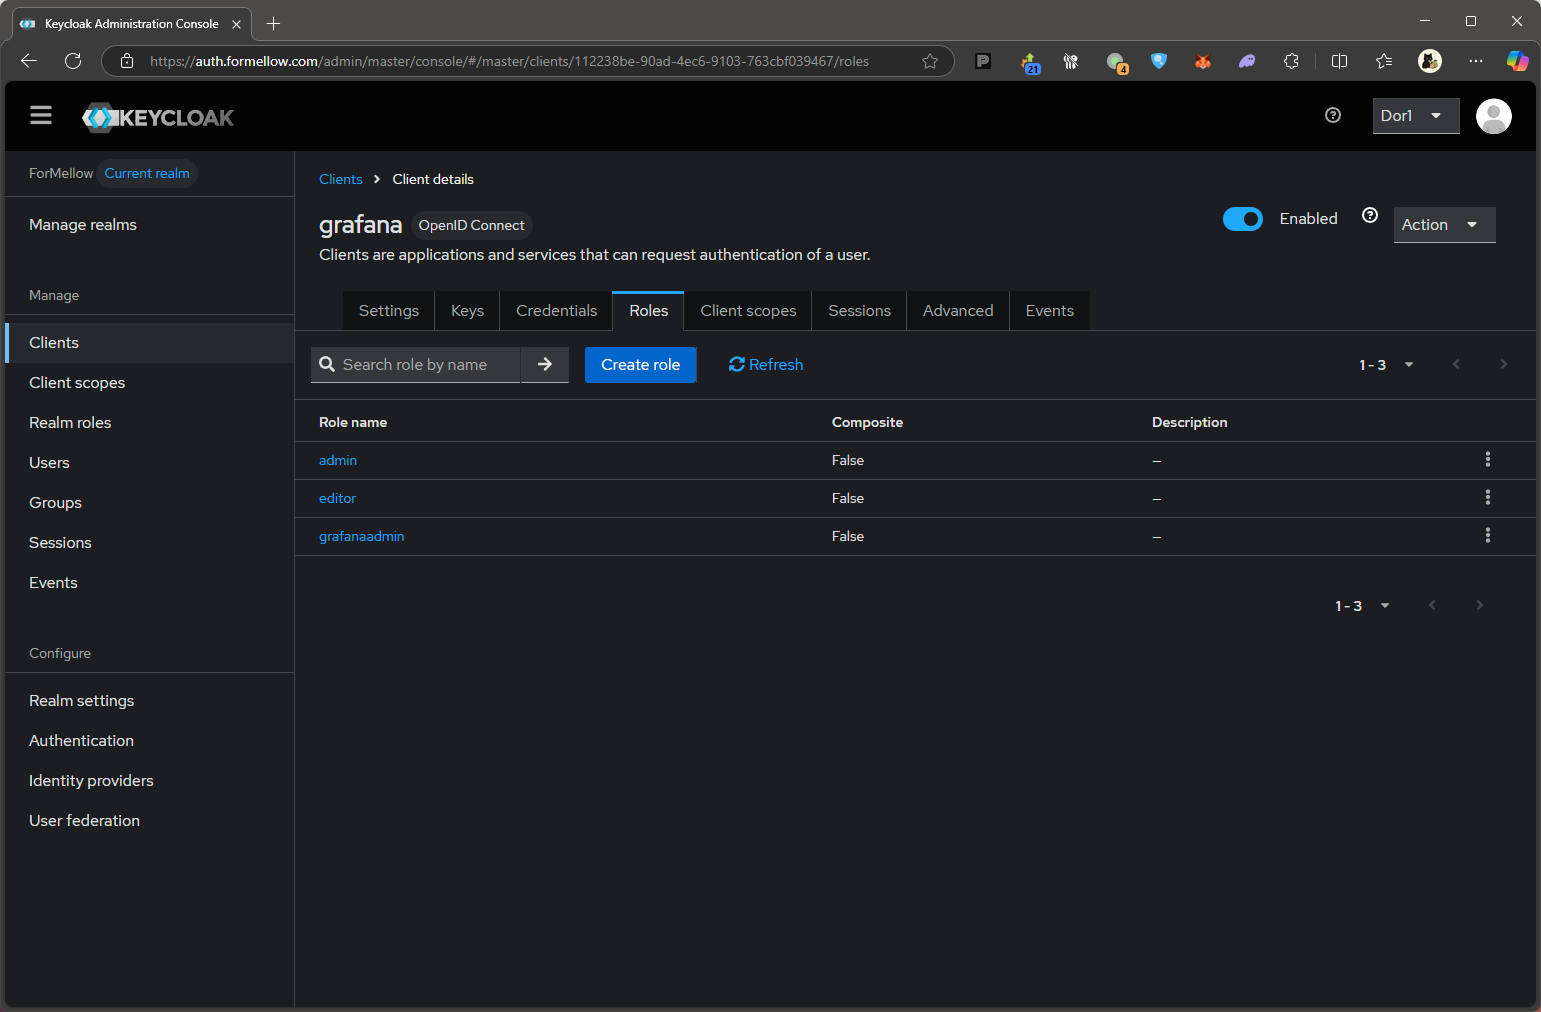Click the fox extension icon
The image size is (1541, 1012).
(1203, 61)
